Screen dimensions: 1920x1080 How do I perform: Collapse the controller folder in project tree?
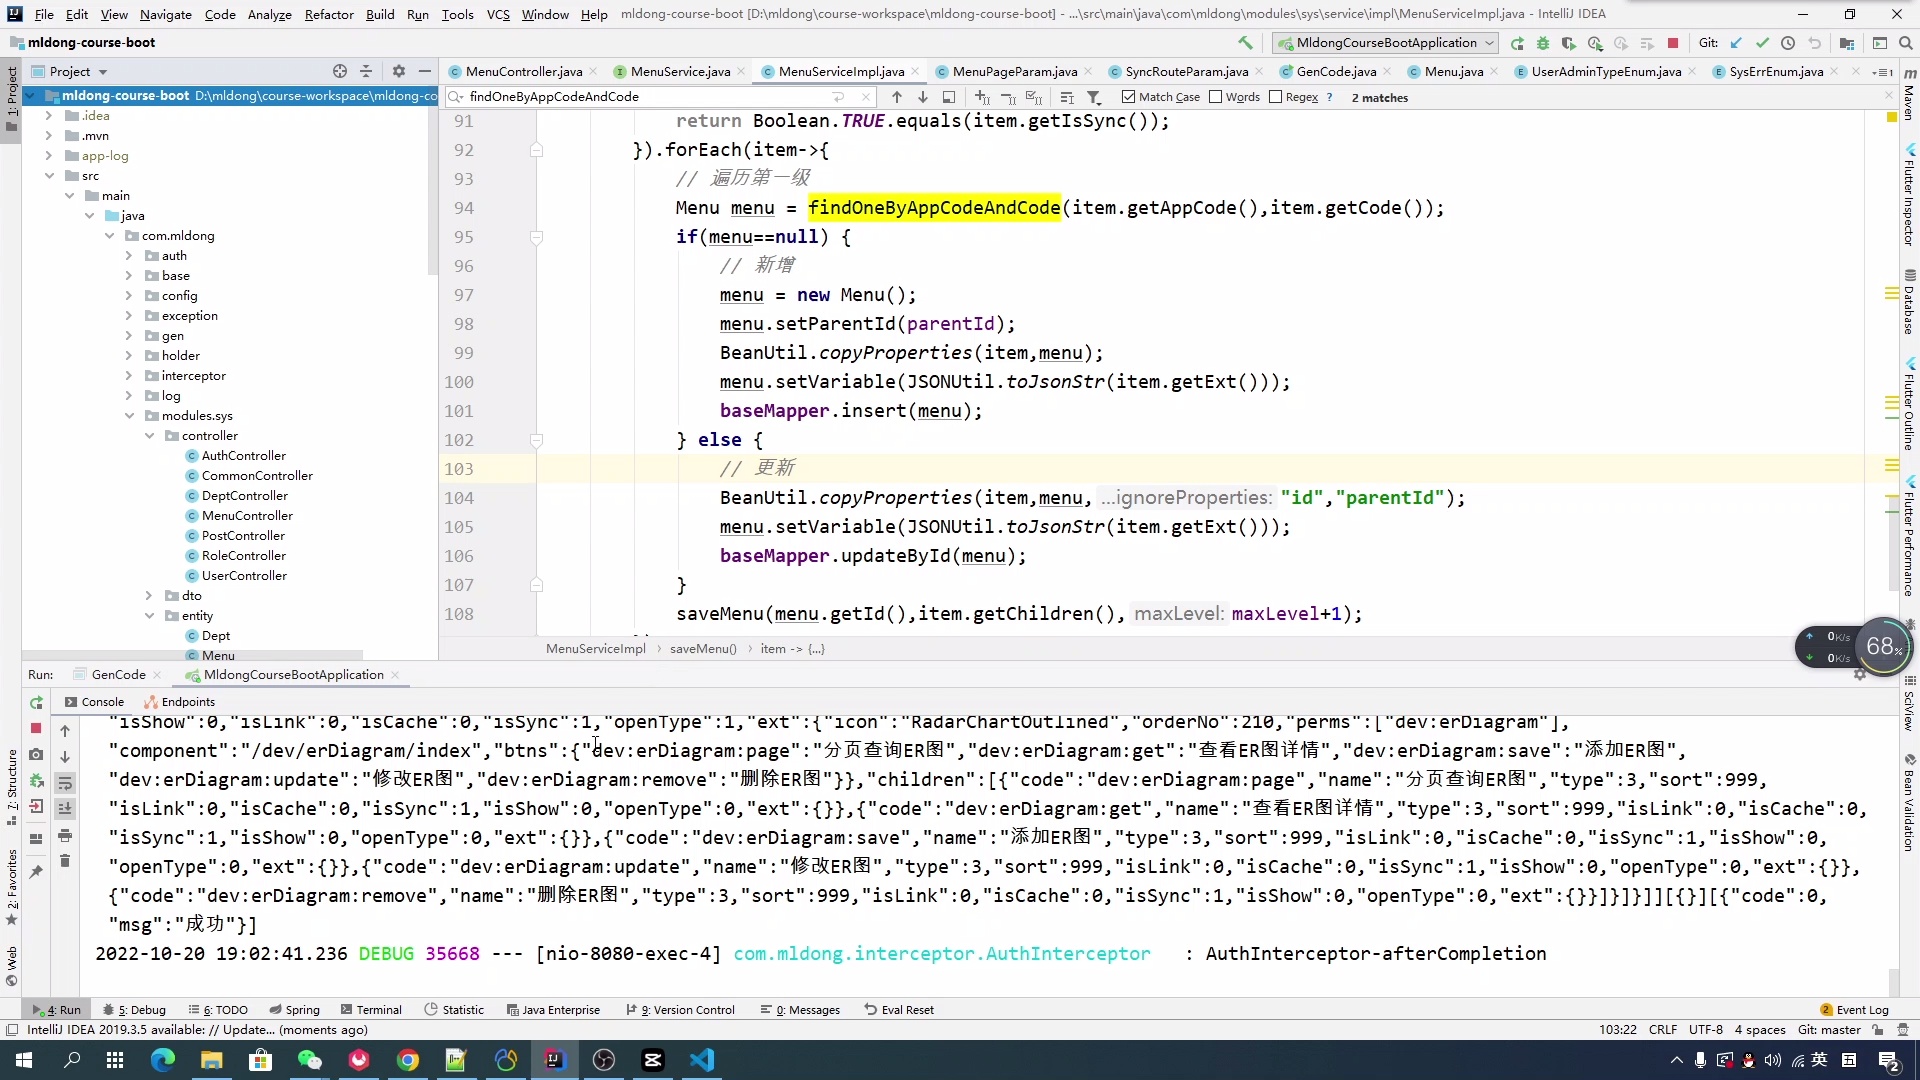149,436
